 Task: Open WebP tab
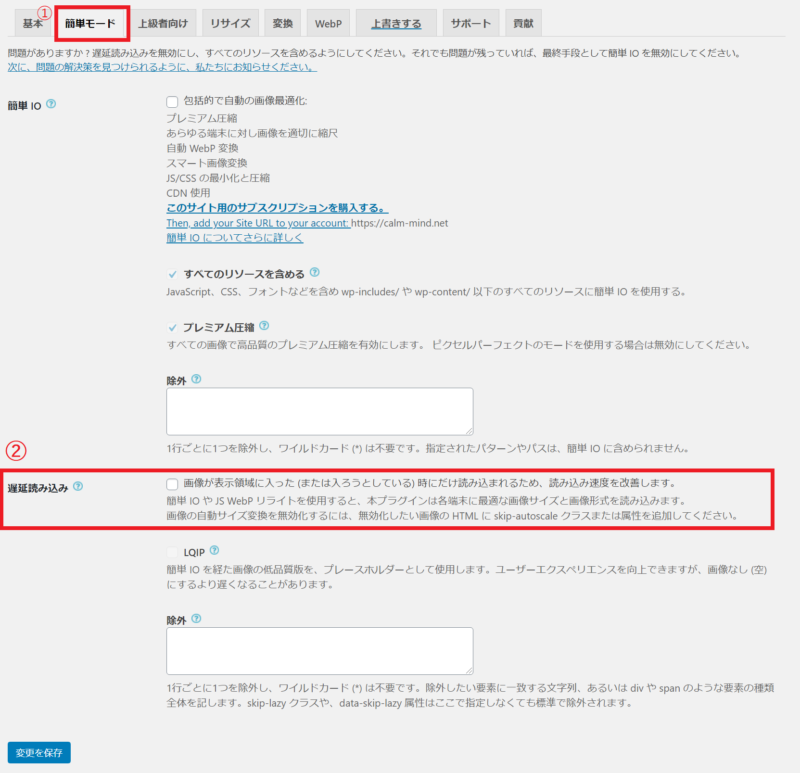328,23
